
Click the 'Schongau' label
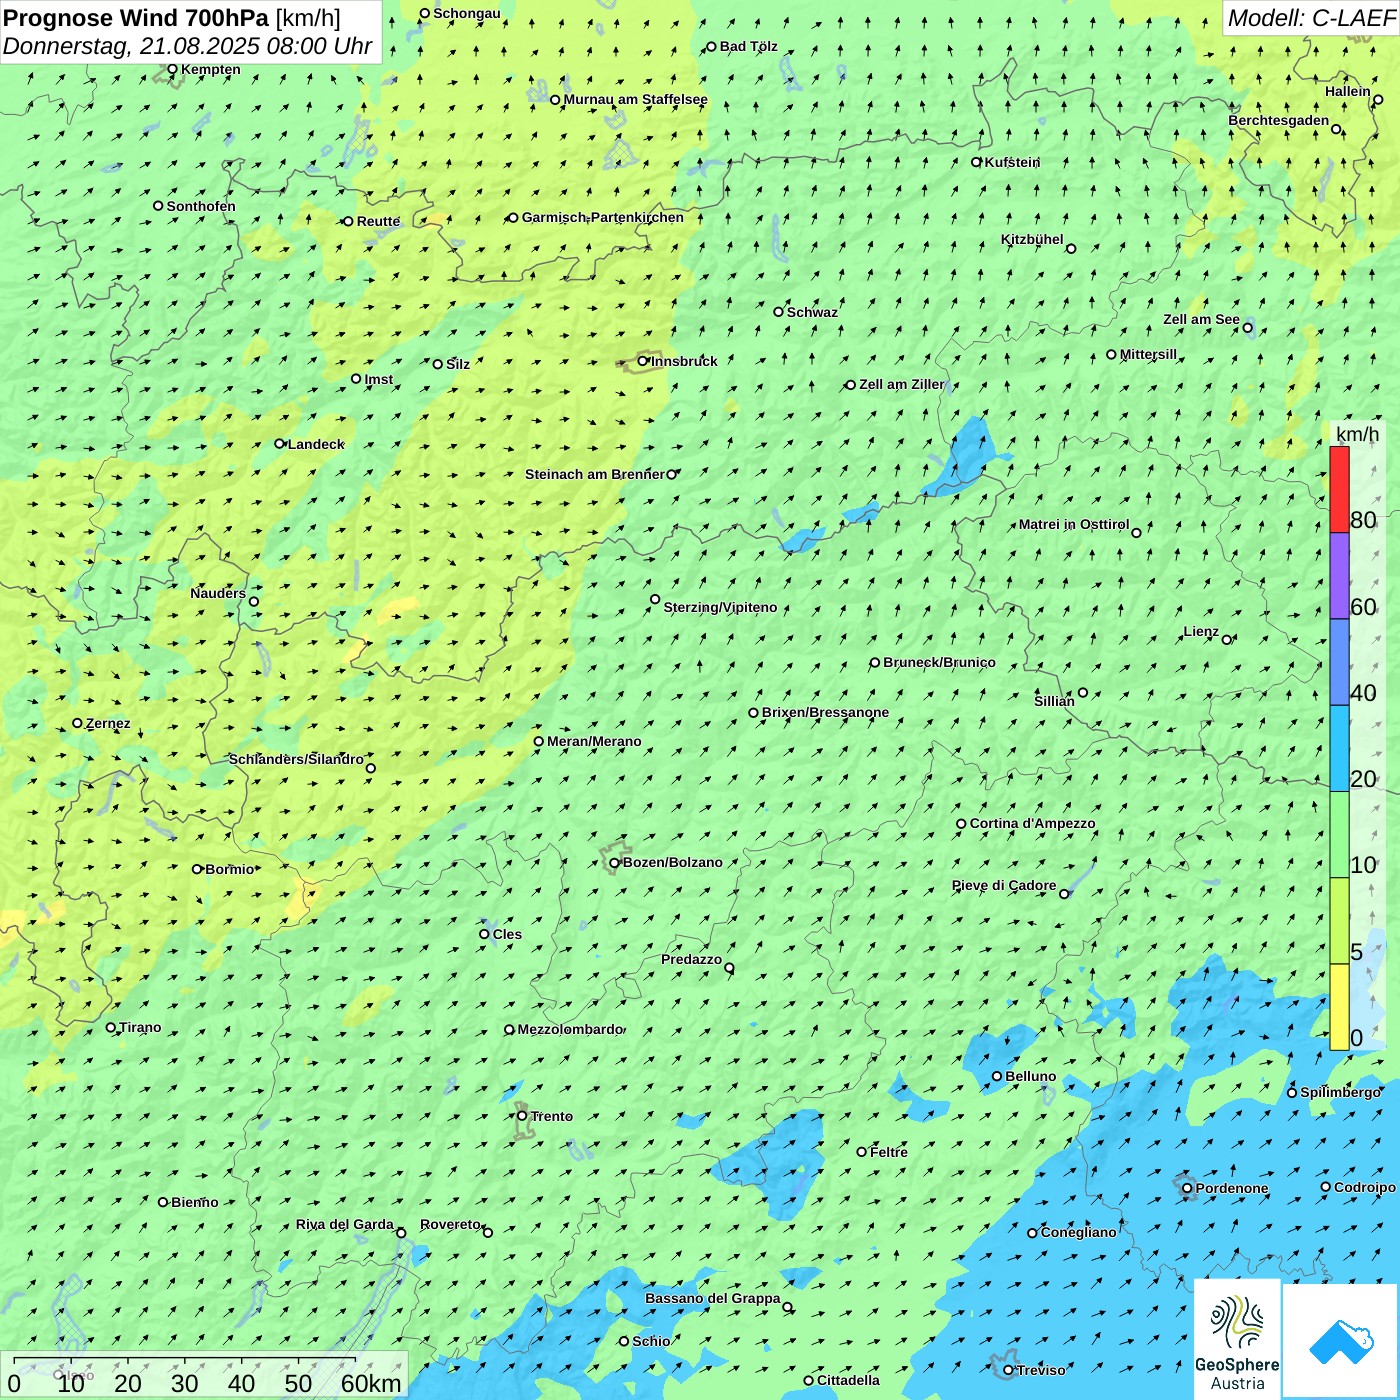(x=466, y=13)
